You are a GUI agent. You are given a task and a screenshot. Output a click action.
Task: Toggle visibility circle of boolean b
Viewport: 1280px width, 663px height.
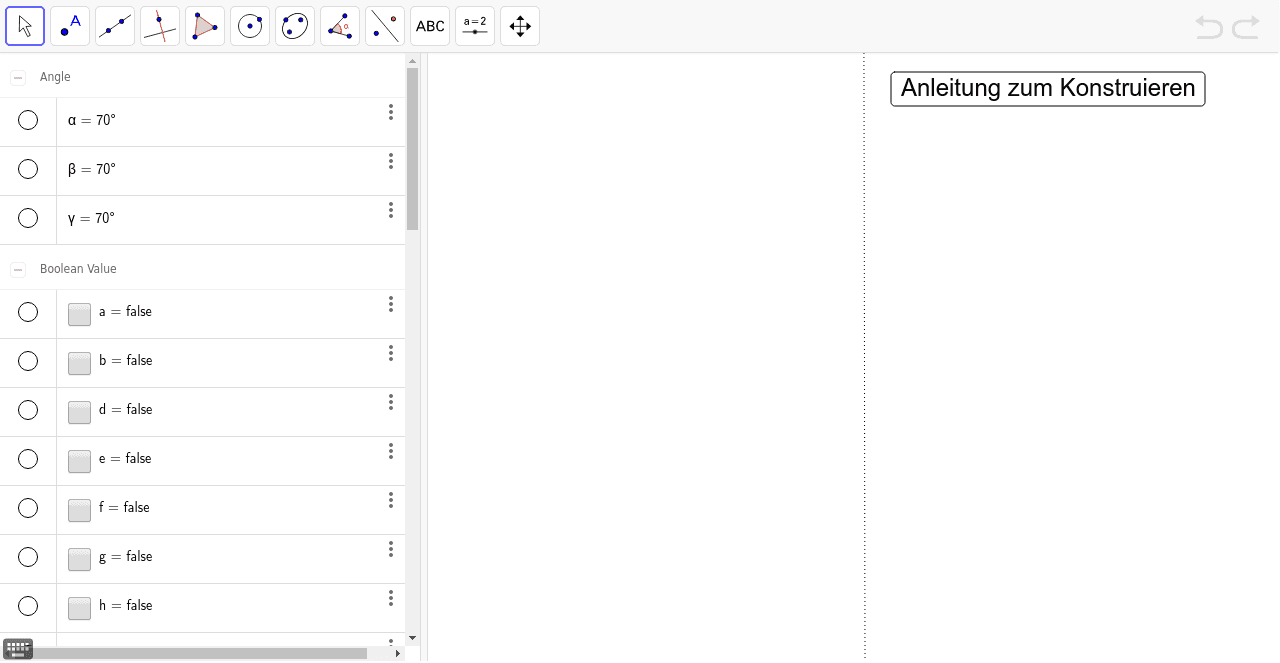pyautogui.click(x=28, y=361)
